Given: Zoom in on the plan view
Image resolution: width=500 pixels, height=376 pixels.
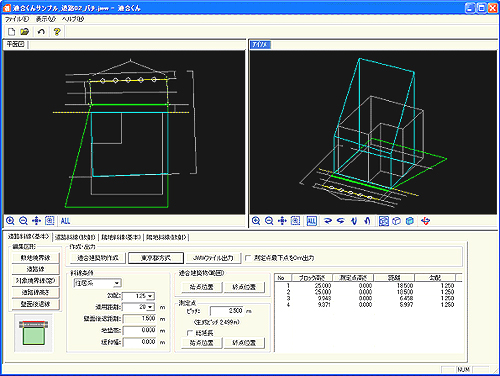Looking at the screenshot, I should pos(10,221).
